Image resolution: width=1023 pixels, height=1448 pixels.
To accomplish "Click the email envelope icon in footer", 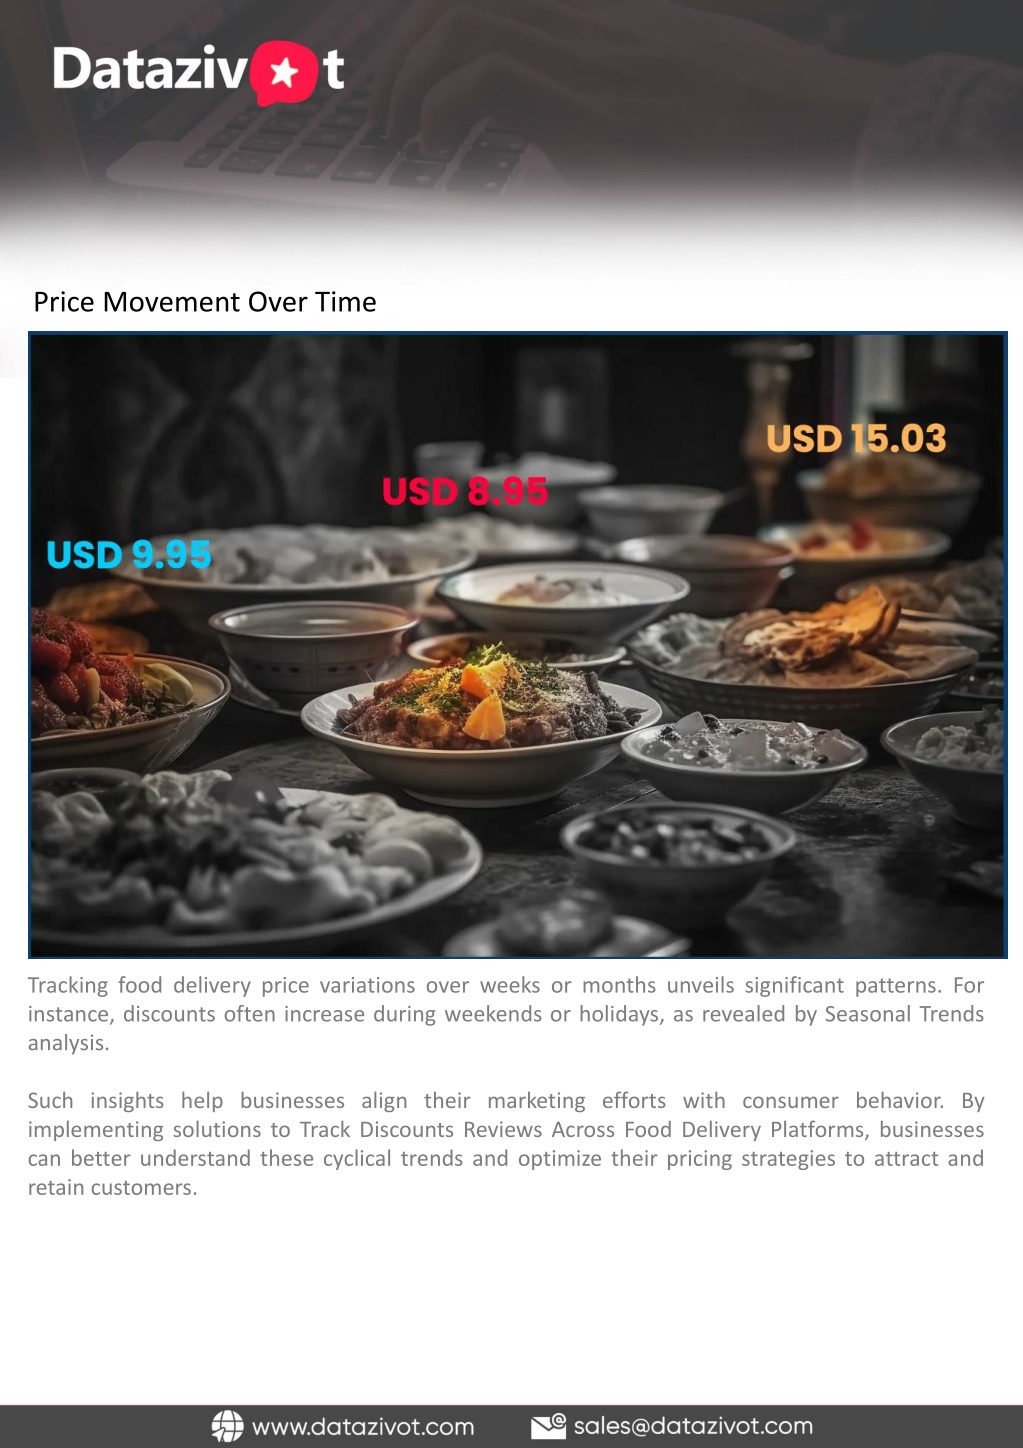I will [x=548, y=1426].
